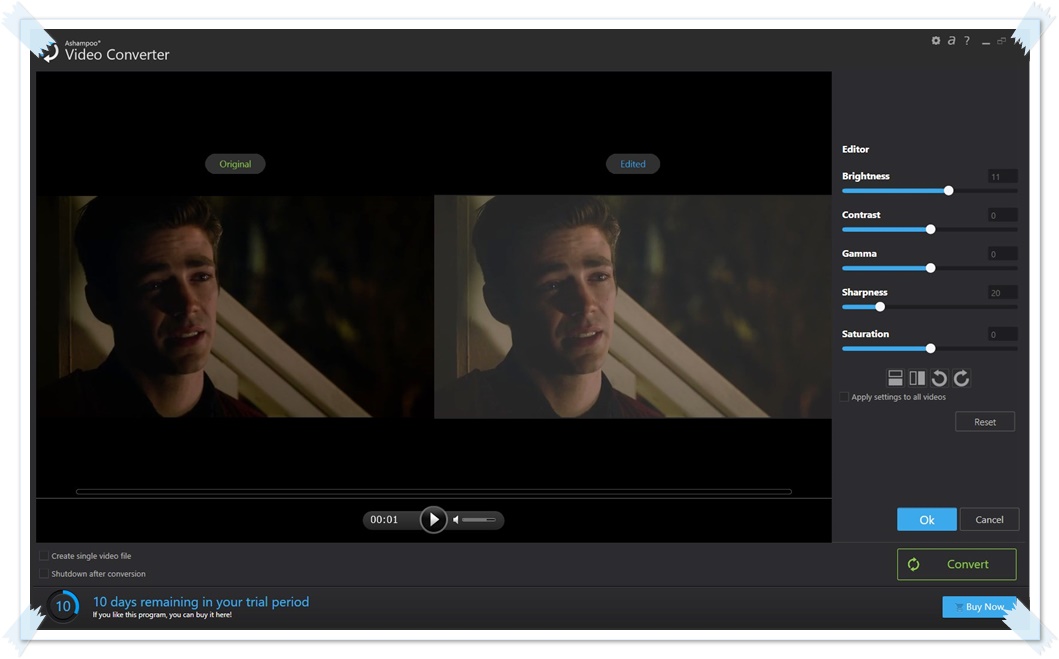Tick Shutdown after conversion checkbox
This screenshot has height=659, width=1059.
point(44,574)
